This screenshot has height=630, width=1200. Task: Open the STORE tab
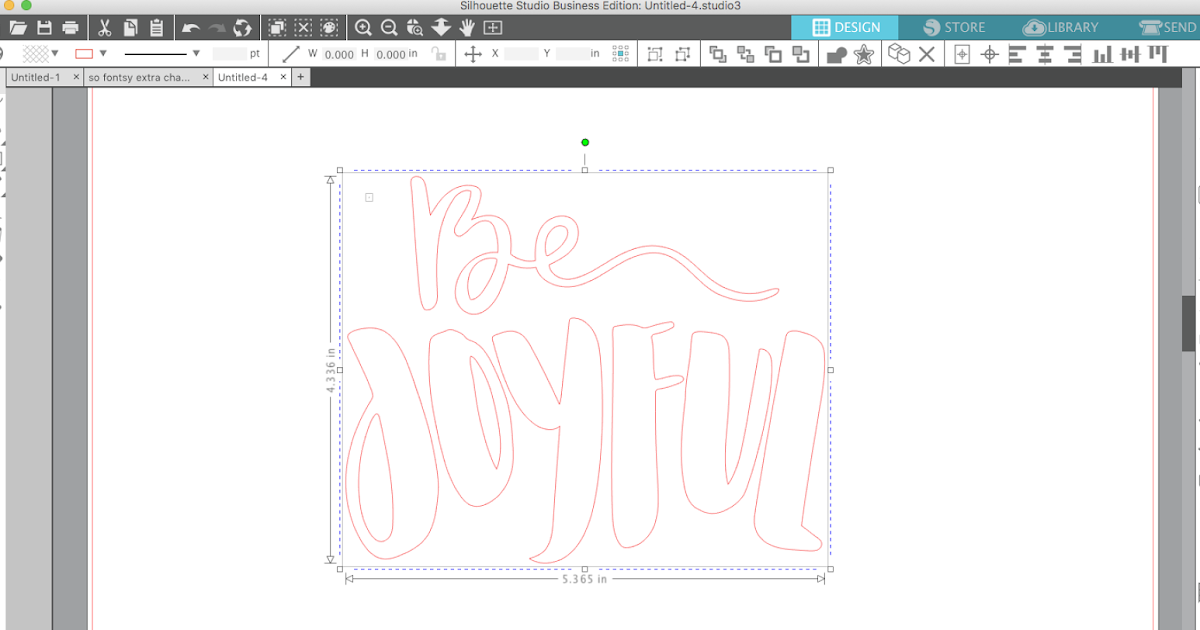tap(954, 28)
